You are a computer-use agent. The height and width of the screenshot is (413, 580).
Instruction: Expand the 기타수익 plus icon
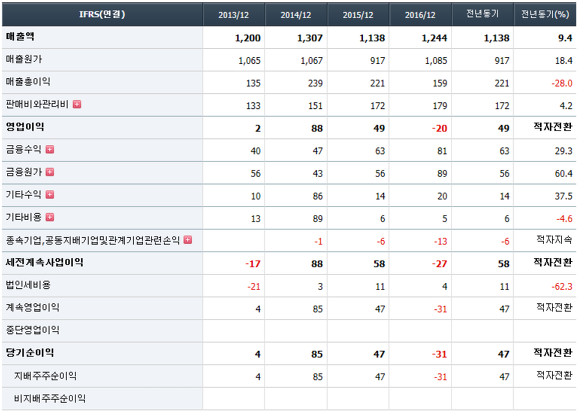click(50, 194)
